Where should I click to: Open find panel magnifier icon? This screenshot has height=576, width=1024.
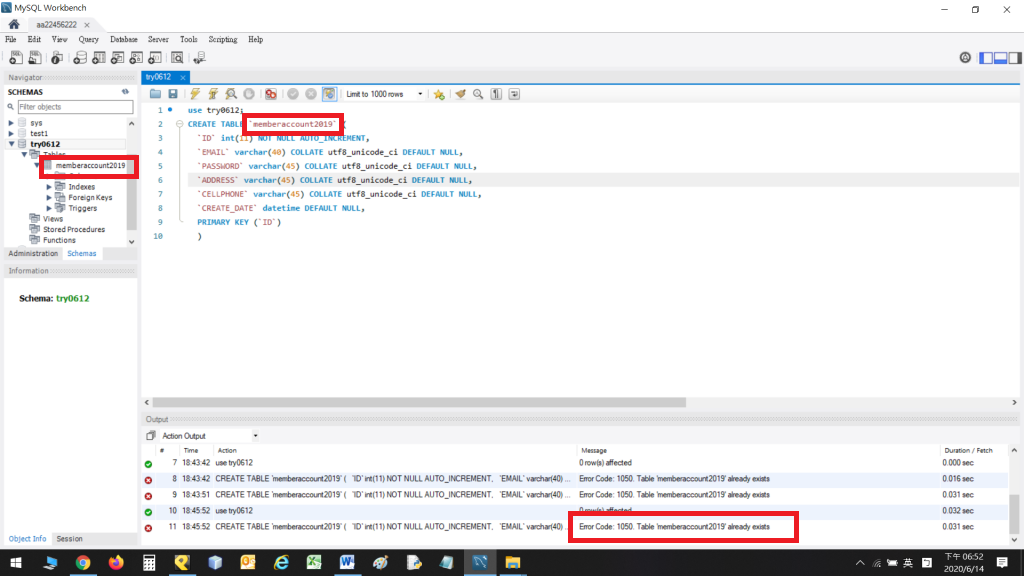[478, 94]
